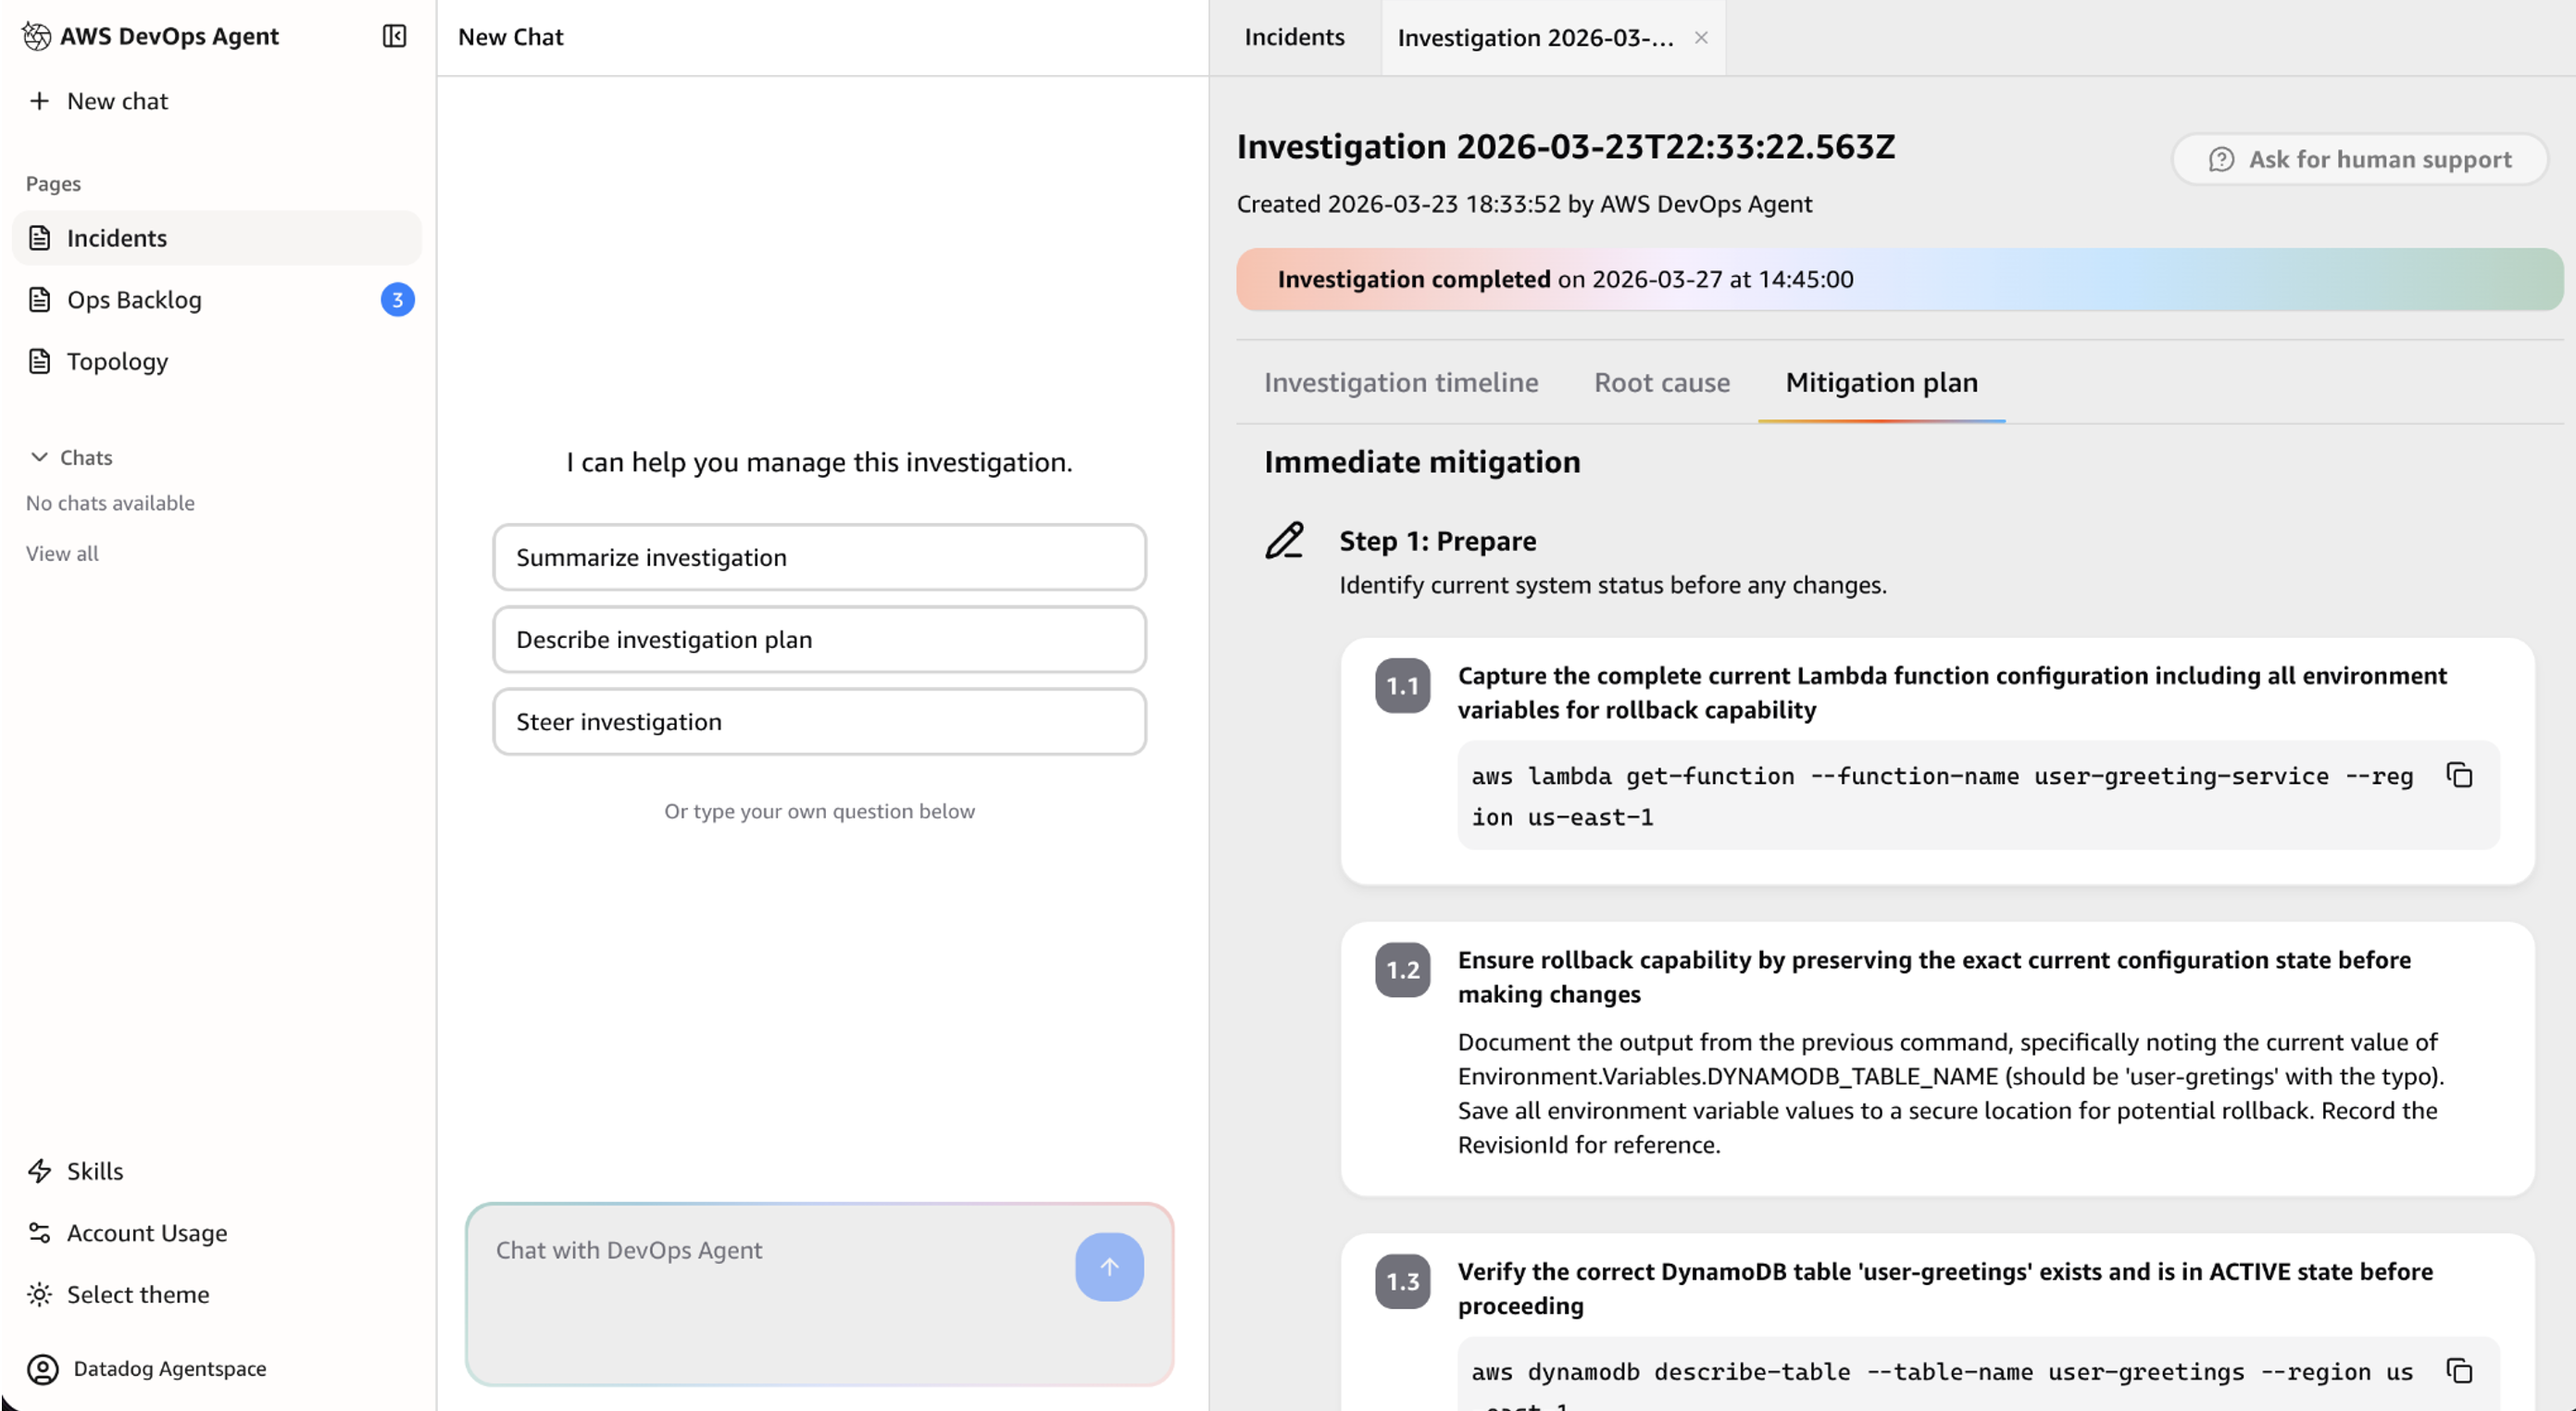This screenshot has height=1411, width=2576.
Task: Open Skills from the sidebar
Action: click(216, 1171)
